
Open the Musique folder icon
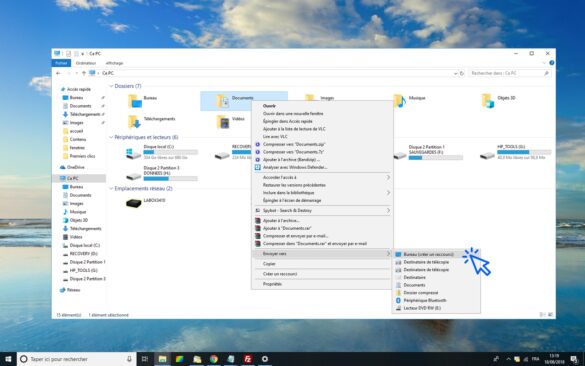pyautogui.click(x=399, y=101)
